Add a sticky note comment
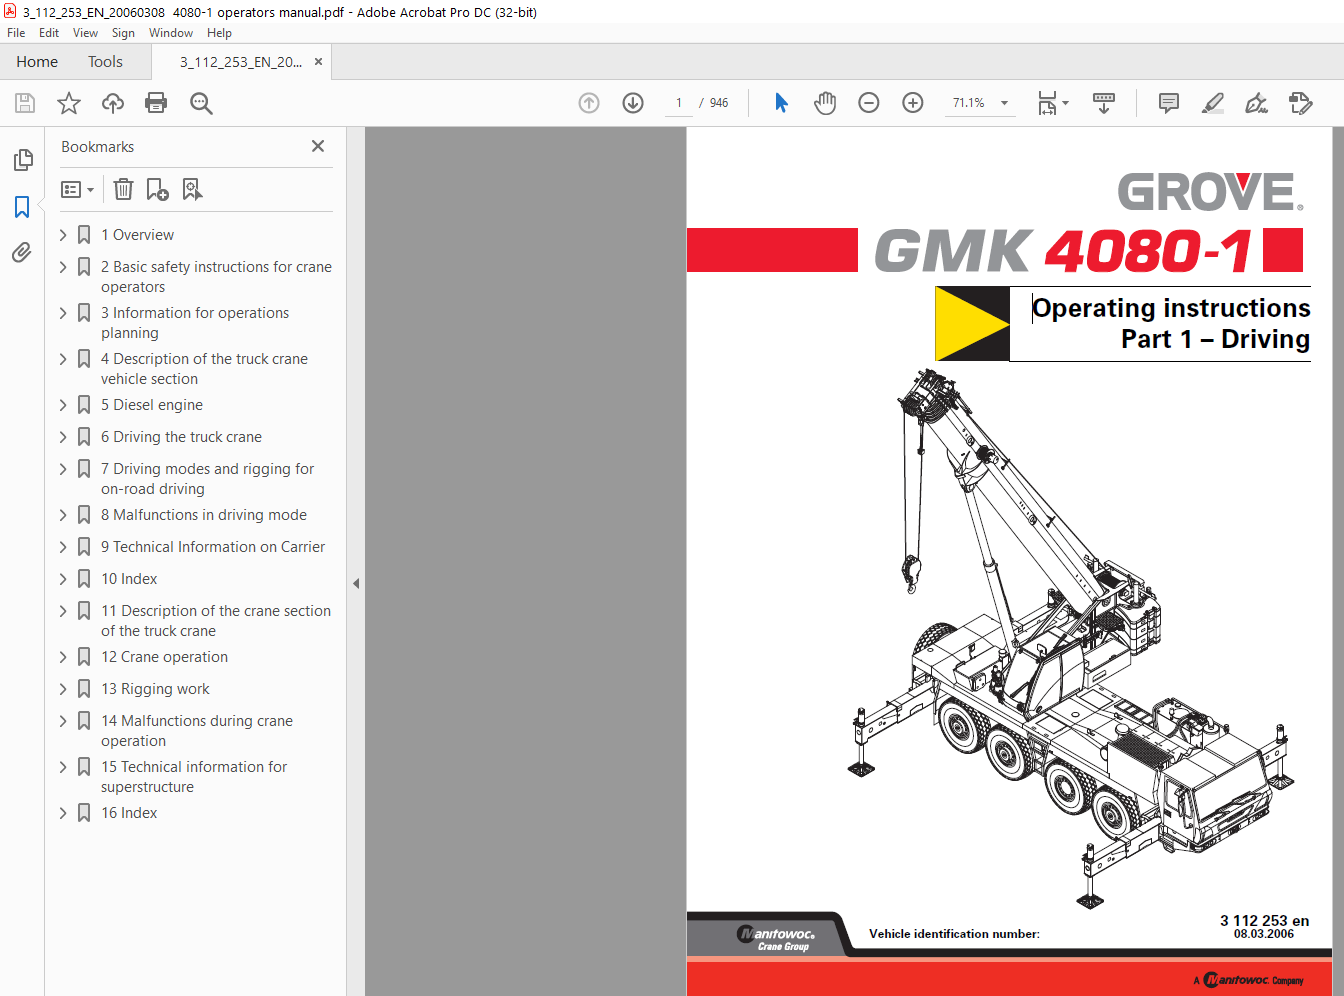The height and width of the screenshot is (996, 1344). [1168, 103]
